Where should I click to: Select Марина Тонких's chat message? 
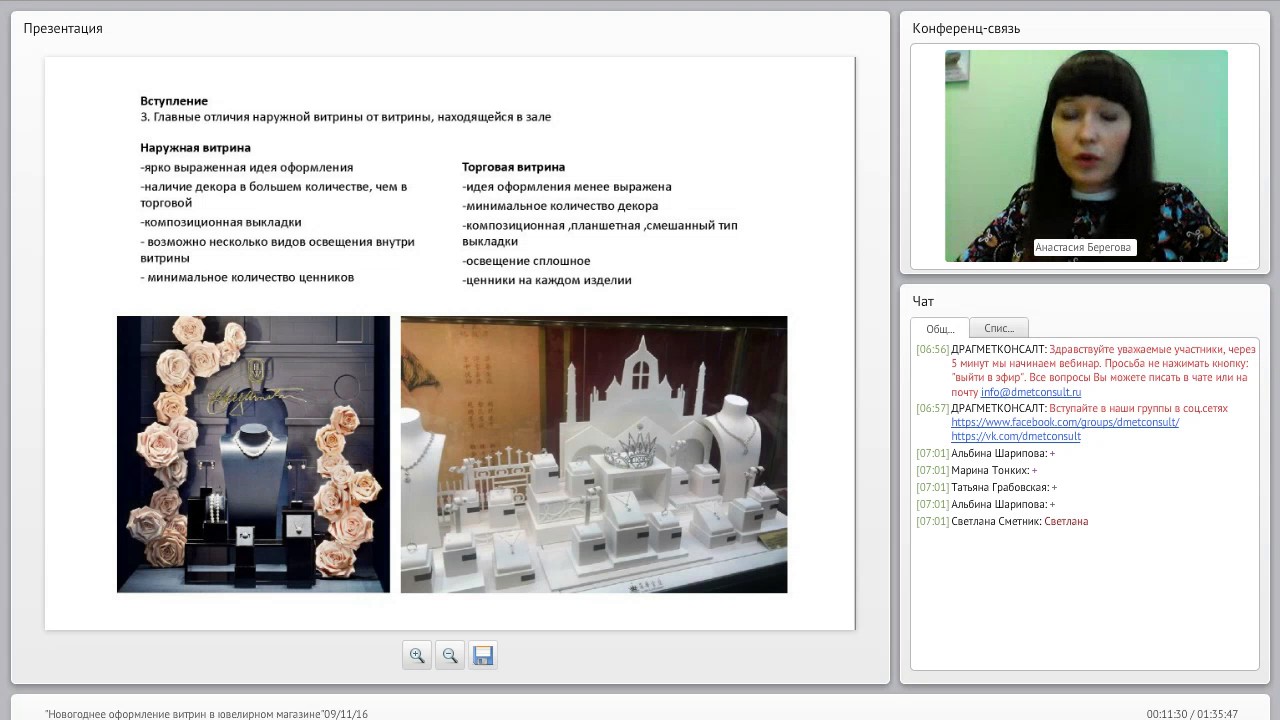976,470
